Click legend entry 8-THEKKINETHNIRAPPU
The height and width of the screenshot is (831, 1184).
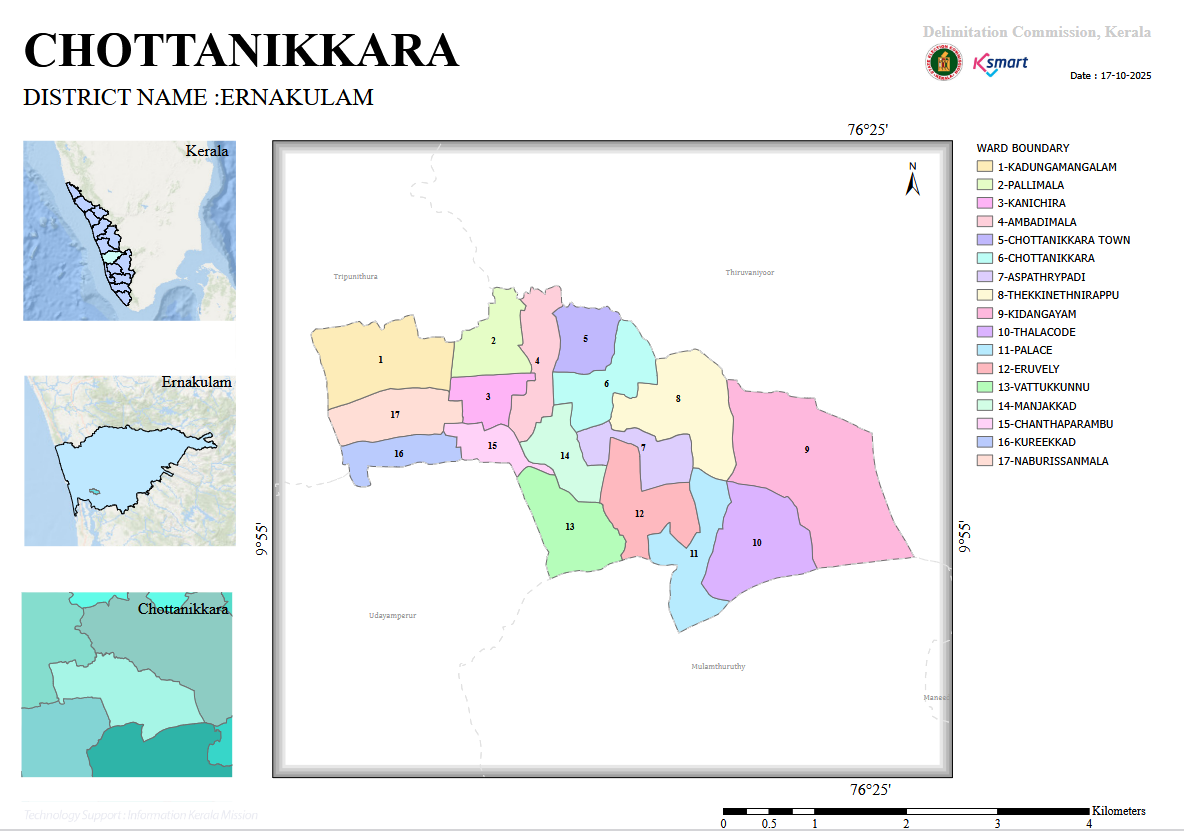pos(1058,295)
